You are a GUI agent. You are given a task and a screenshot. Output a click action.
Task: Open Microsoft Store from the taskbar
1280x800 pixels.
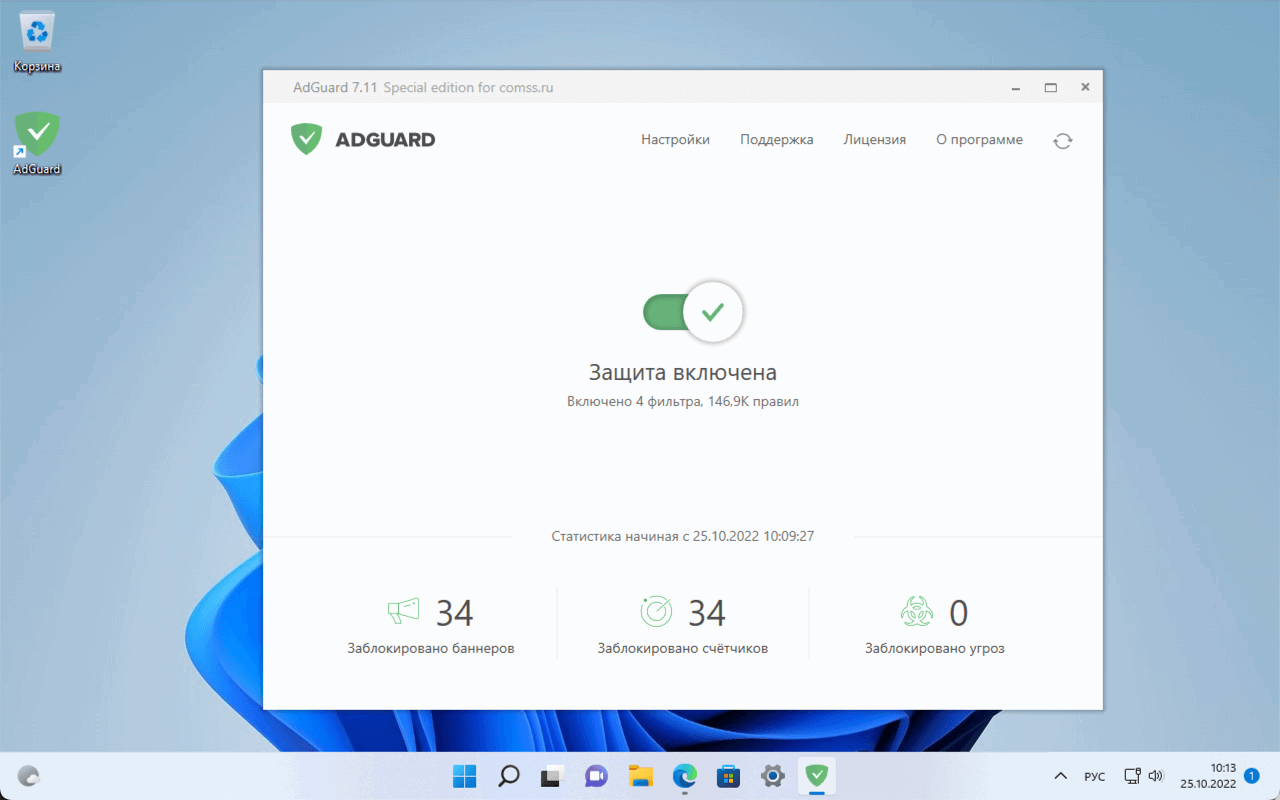click(x=729, y=775)
